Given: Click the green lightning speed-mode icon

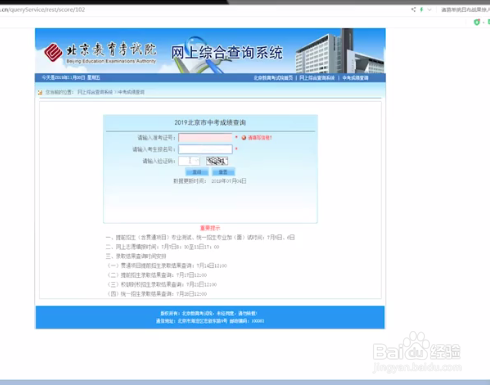Looking at the screenshot, I should click(x=421, y=10).
